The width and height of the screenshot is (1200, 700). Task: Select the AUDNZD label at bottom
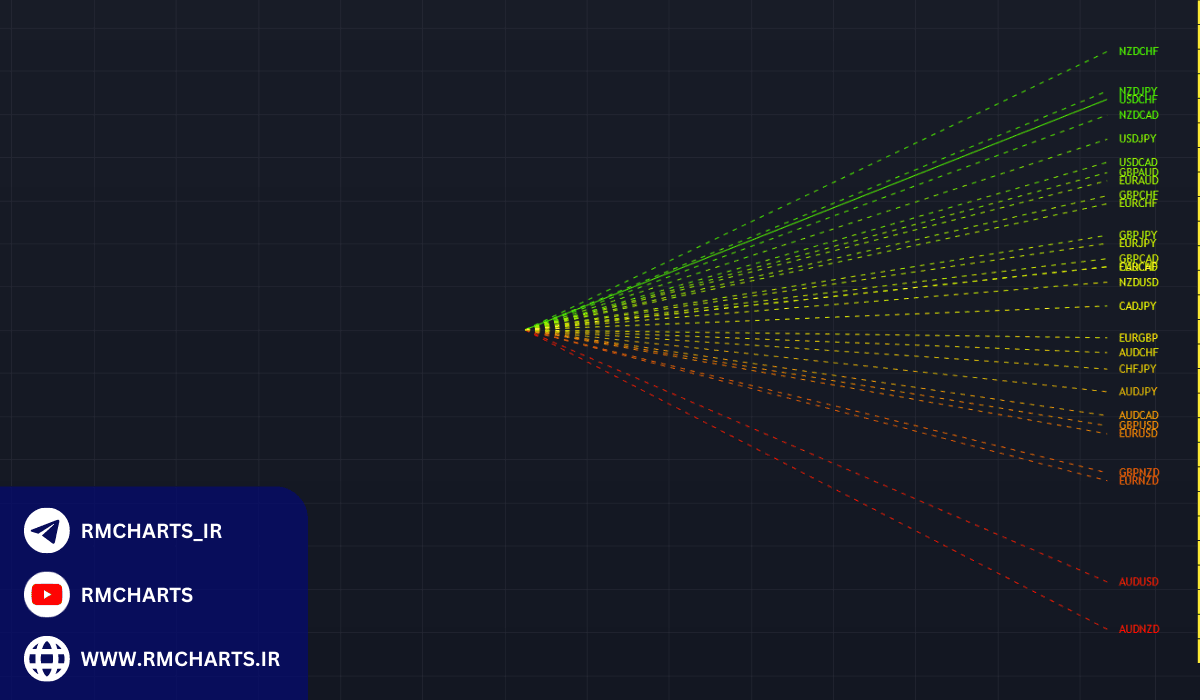[1139, 629]
